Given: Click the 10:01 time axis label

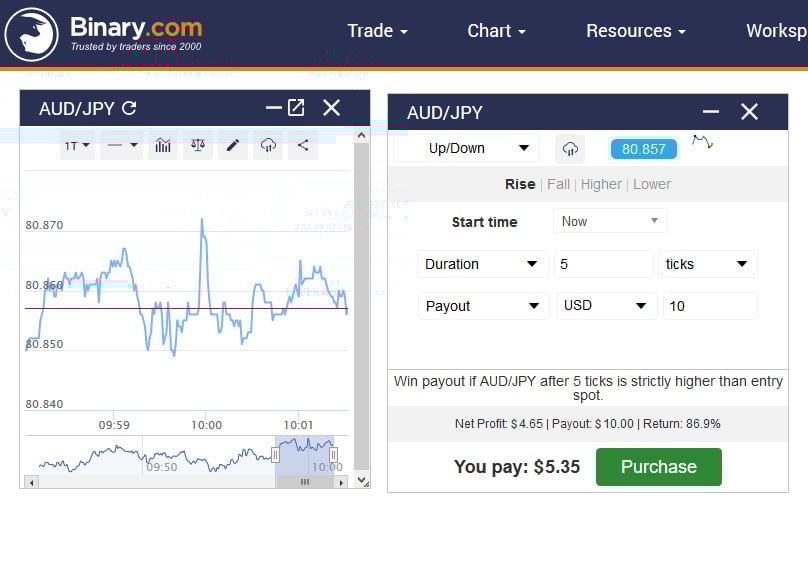Looking at the screenshot, I should point(298,425).
